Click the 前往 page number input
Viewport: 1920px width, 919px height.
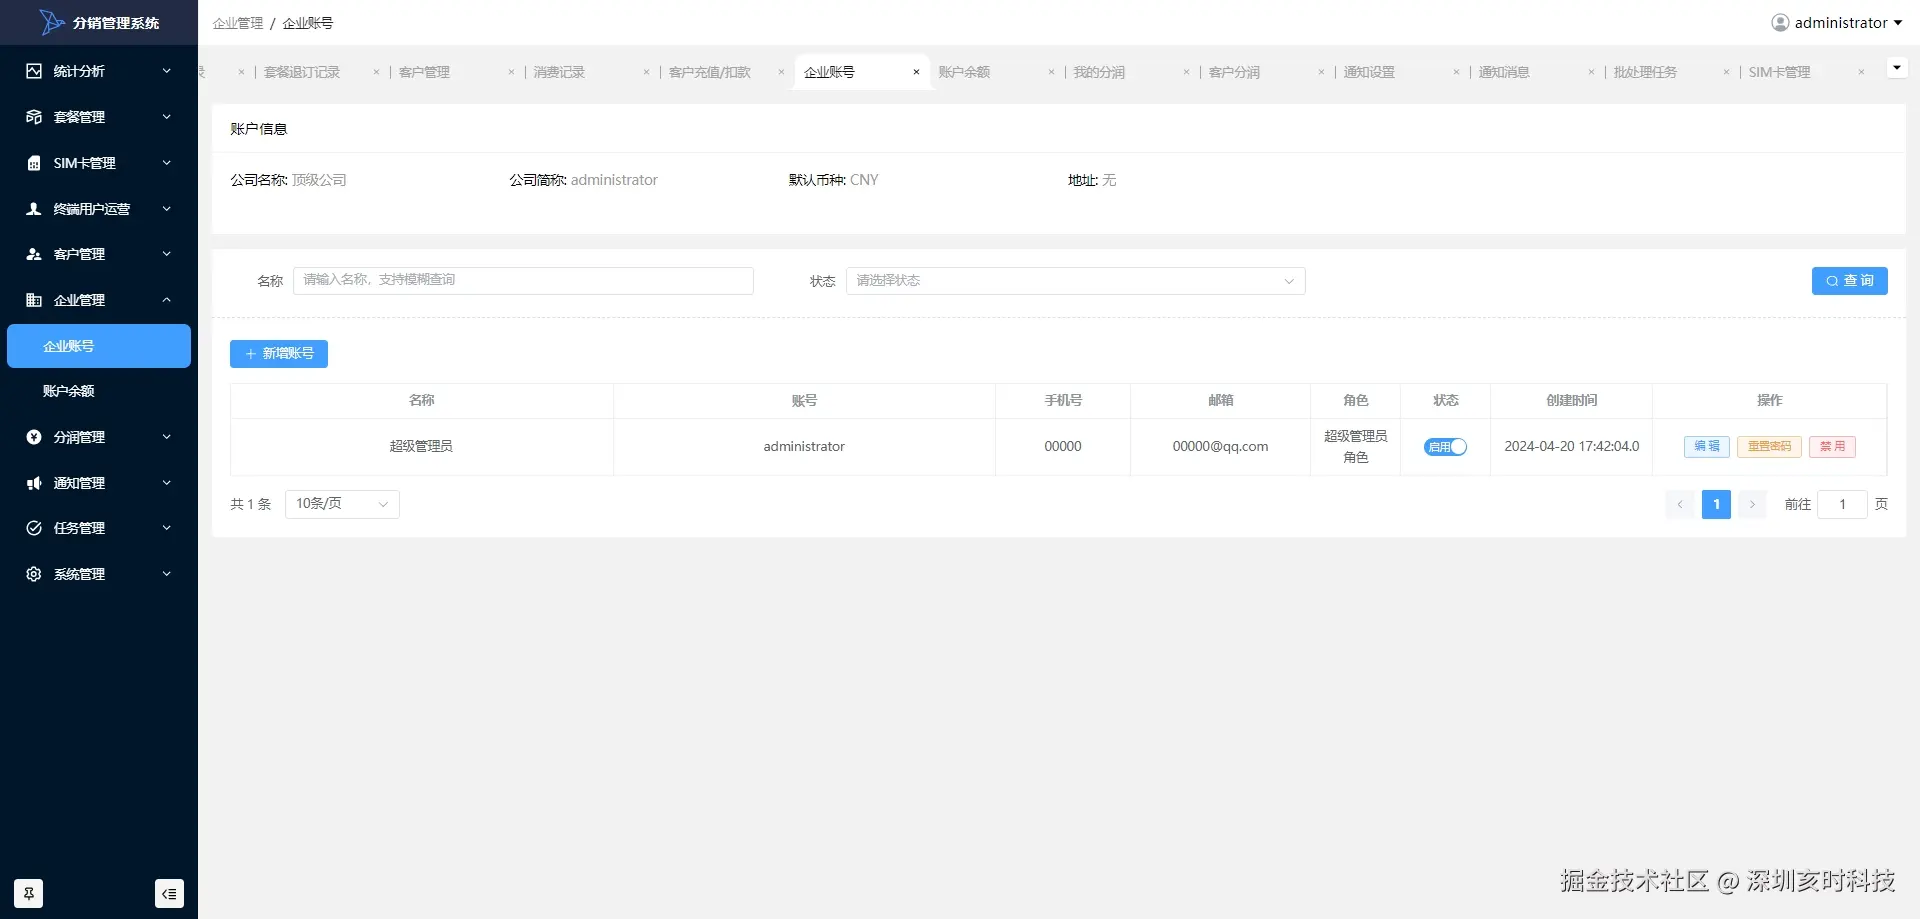click(x=1842, y=504)
